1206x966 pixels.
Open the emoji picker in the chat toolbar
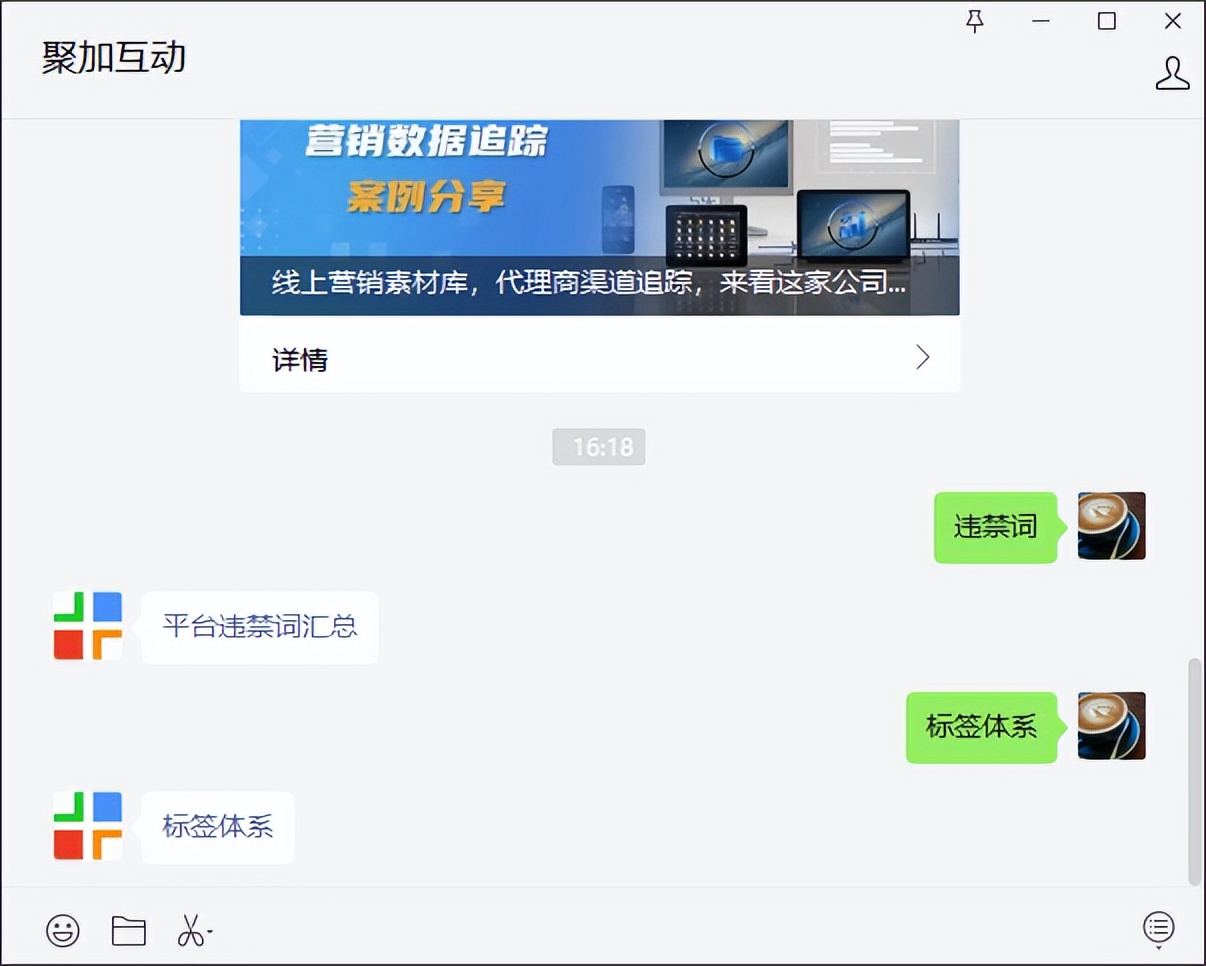click(63, 930)
